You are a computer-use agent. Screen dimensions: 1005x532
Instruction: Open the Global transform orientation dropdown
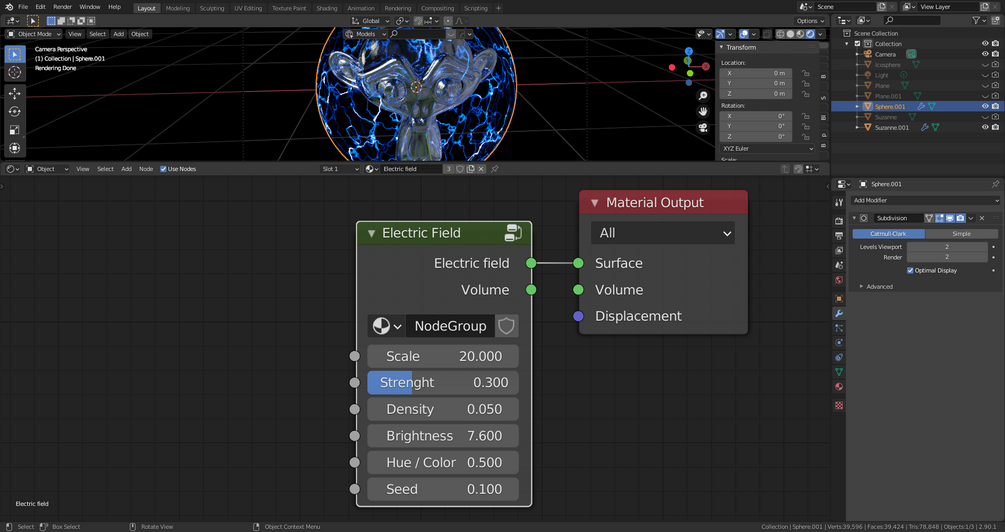[x=370, y=21]
